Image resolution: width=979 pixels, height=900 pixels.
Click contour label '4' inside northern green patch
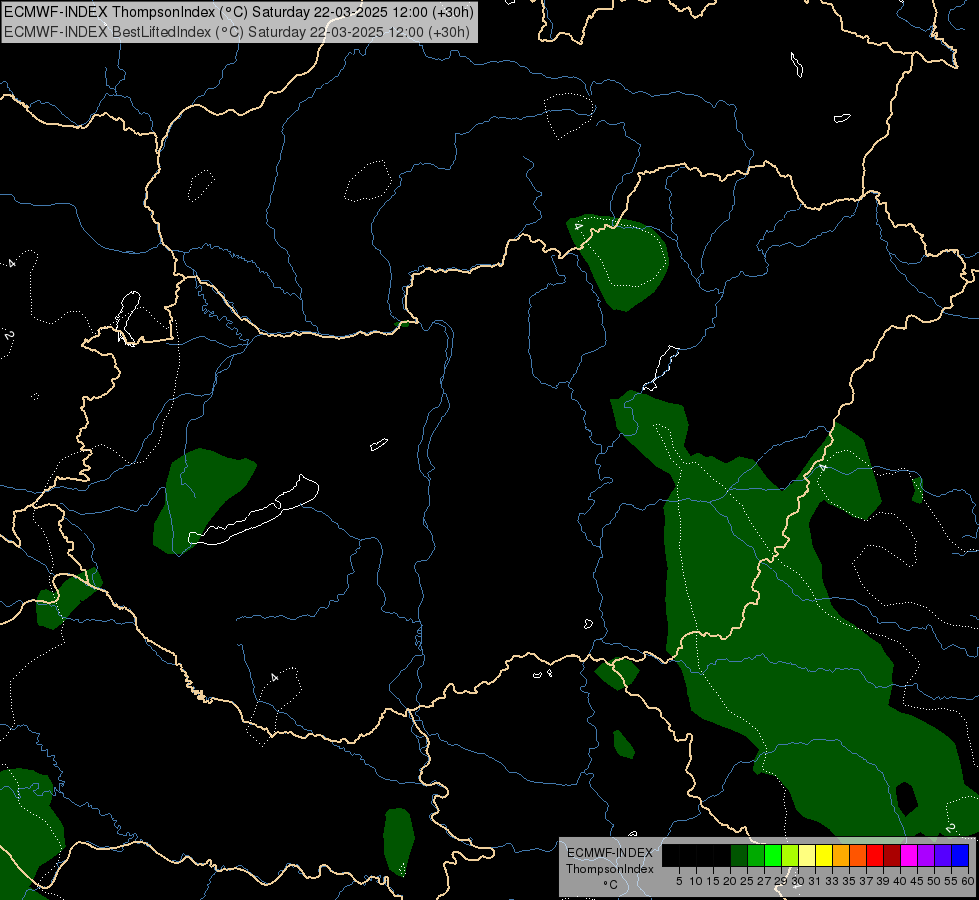pyautogui.click(x=578, y=226)
